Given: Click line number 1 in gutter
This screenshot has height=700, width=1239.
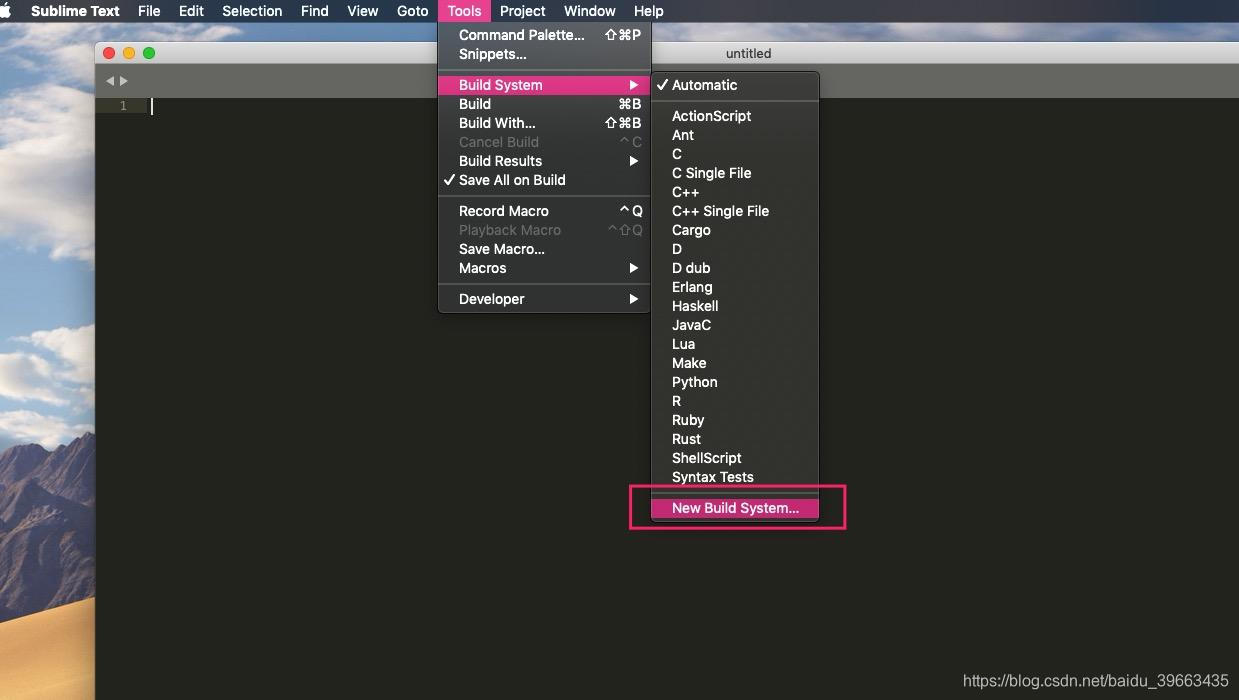Looking at the screenshot, I should pyautogui.click(x=123, y=106).
